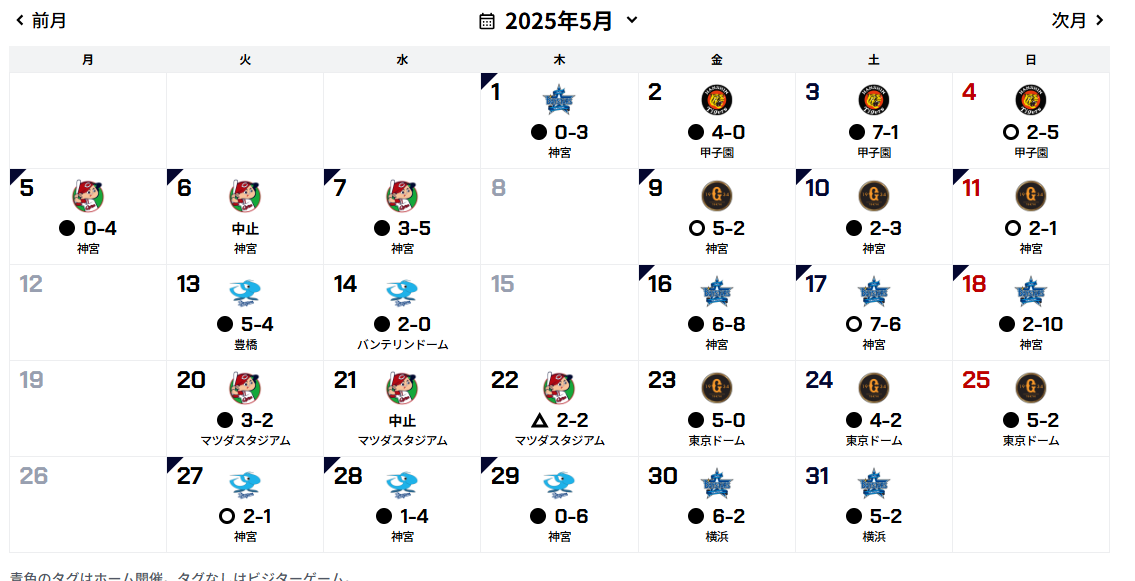Click the Dragons logo on May 13
Image resolution: width=1135 pixels, height=581 pixels.
click(245, 291)
